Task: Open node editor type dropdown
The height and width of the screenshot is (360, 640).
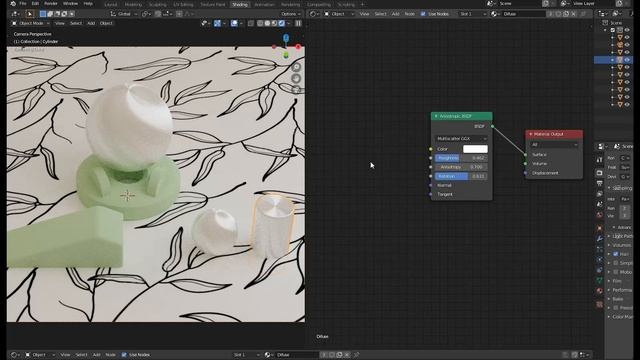Action: coord(313,14)
